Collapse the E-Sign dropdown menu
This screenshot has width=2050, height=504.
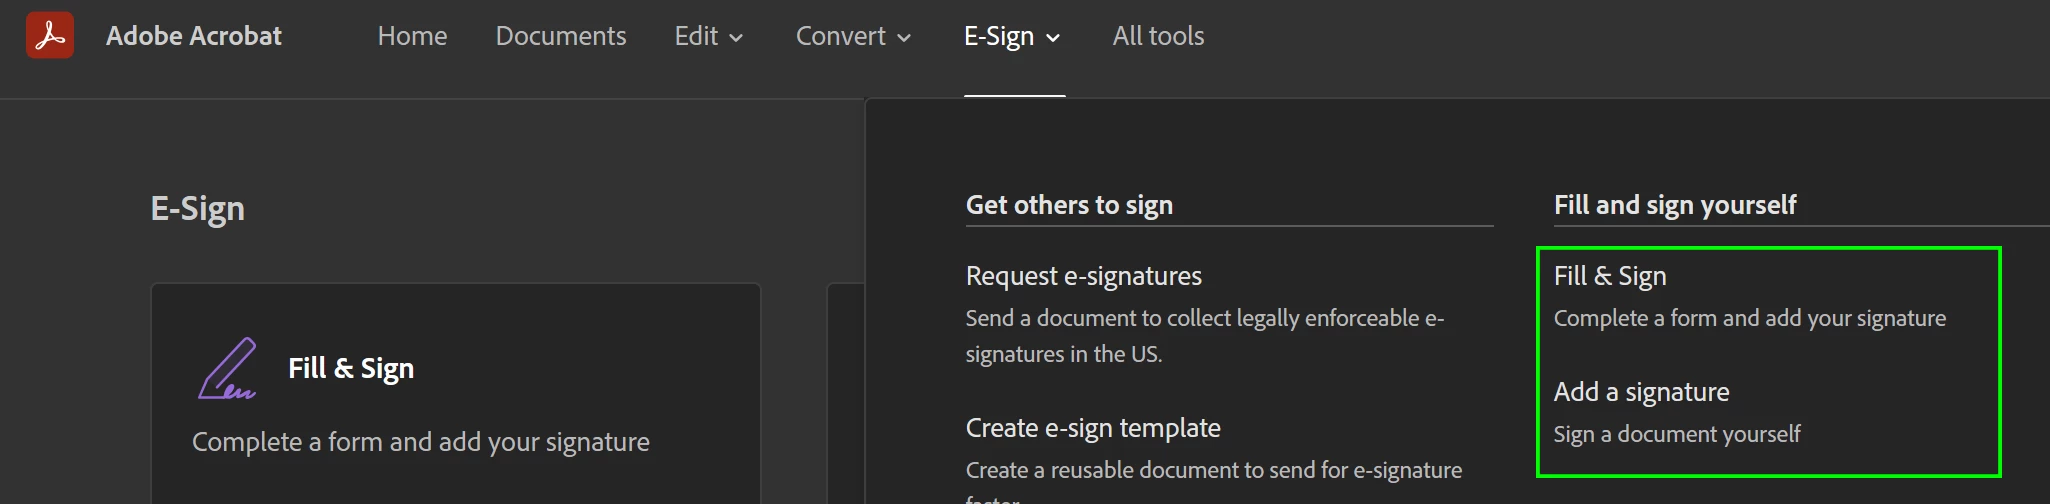(1013, 36)
